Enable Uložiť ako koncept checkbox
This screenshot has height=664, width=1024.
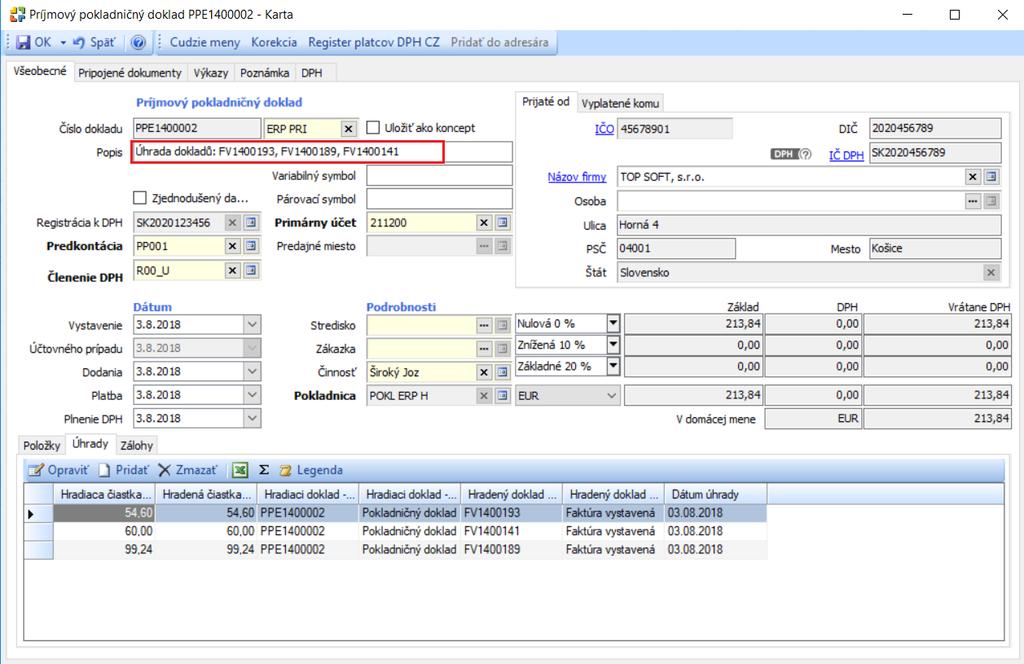pos(373,127)
